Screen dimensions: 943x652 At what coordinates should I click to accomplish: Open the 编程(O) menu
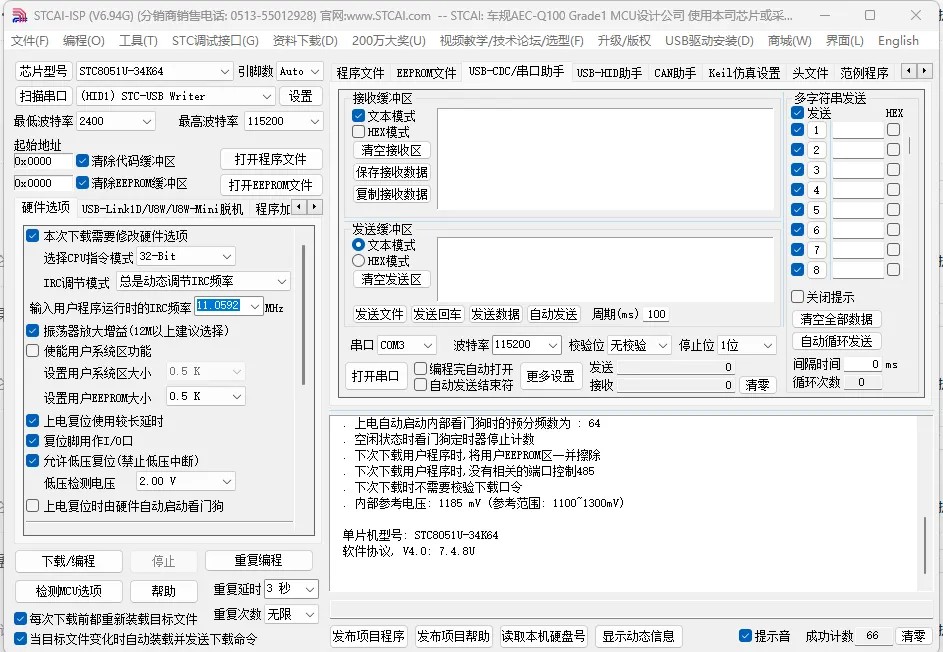(x=84, y=41)
